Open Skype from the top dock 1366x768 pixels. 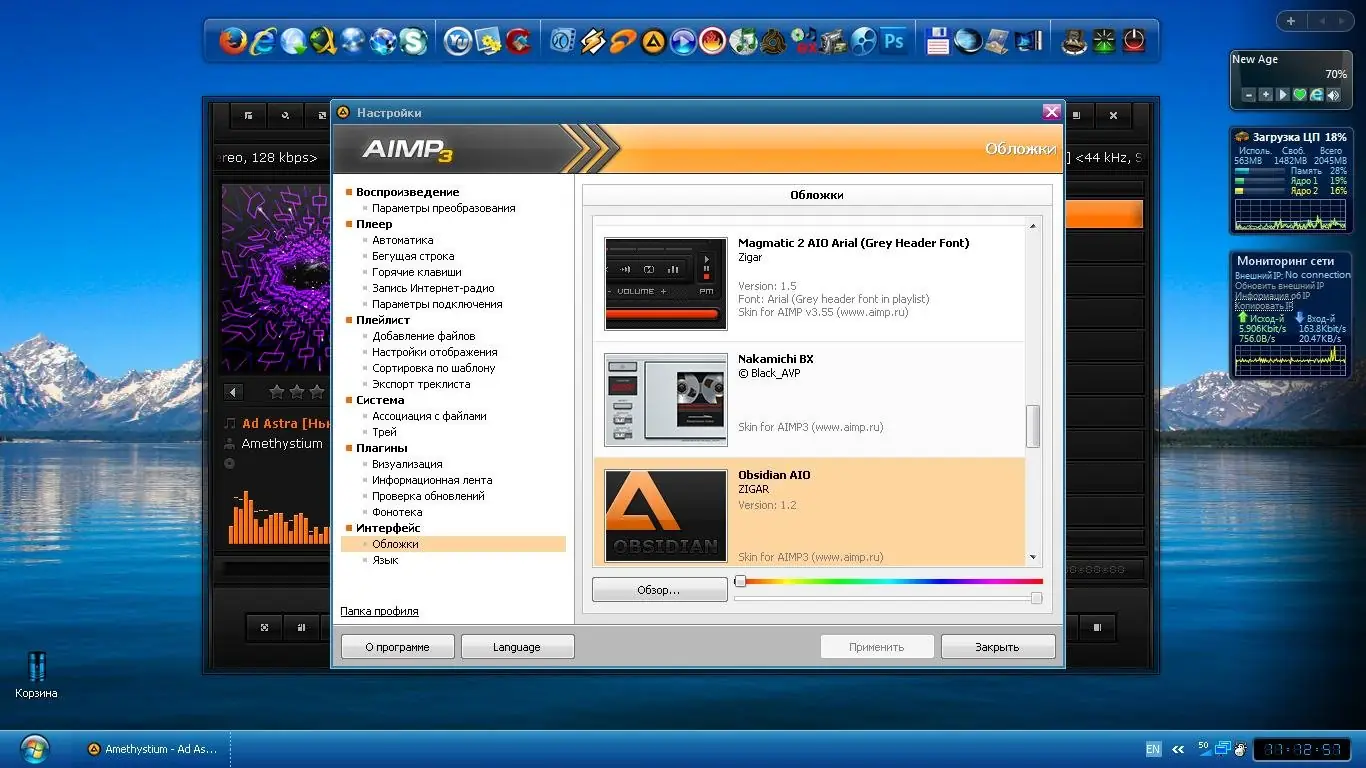tap(413, 41)
